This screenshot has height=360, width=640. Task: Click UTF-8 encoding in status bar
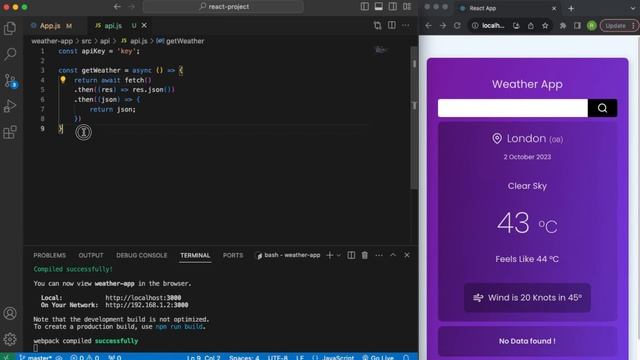click(x=278, y=357)
